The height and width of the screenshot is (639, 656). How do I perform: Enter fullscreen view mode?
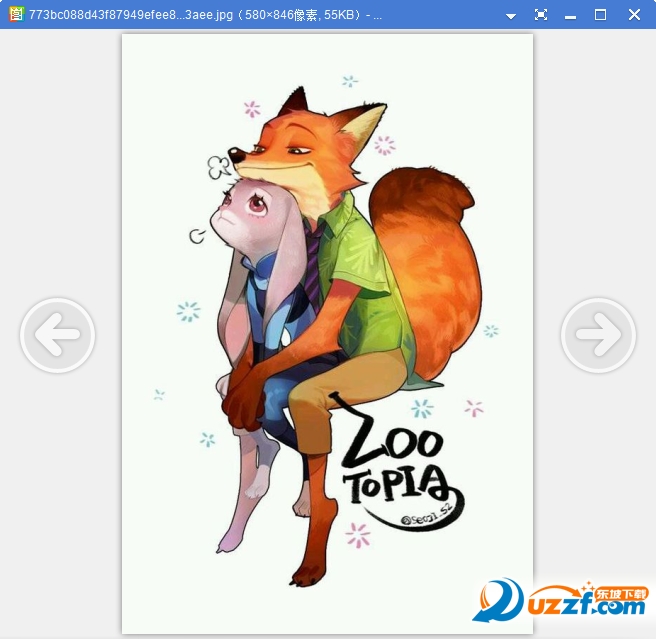pos(541,15)
